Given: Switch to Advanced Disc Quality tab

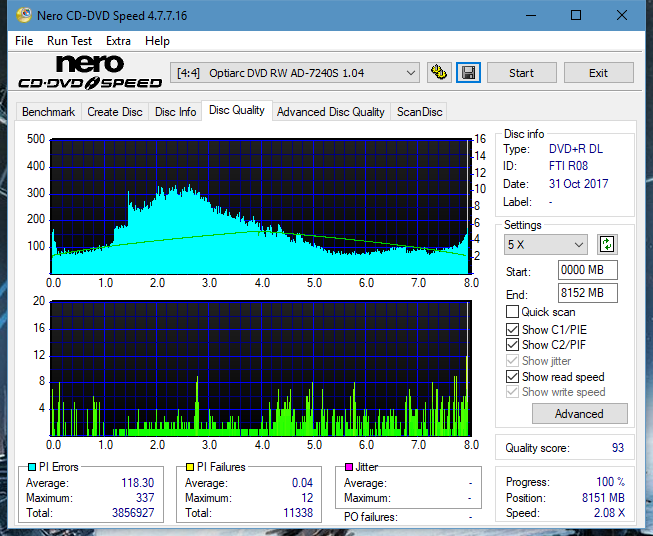Looking at the screenshot, I should (x=331, y=112).
